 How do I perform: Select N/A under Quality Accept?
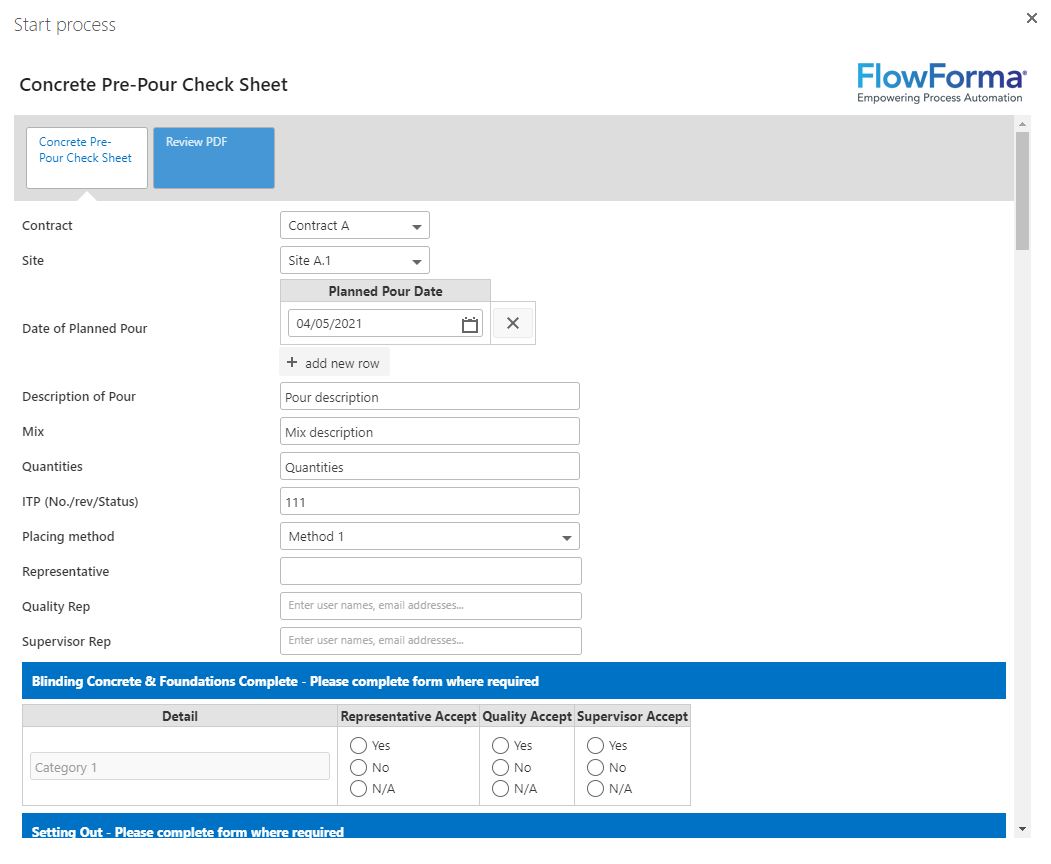pos(501,789)
